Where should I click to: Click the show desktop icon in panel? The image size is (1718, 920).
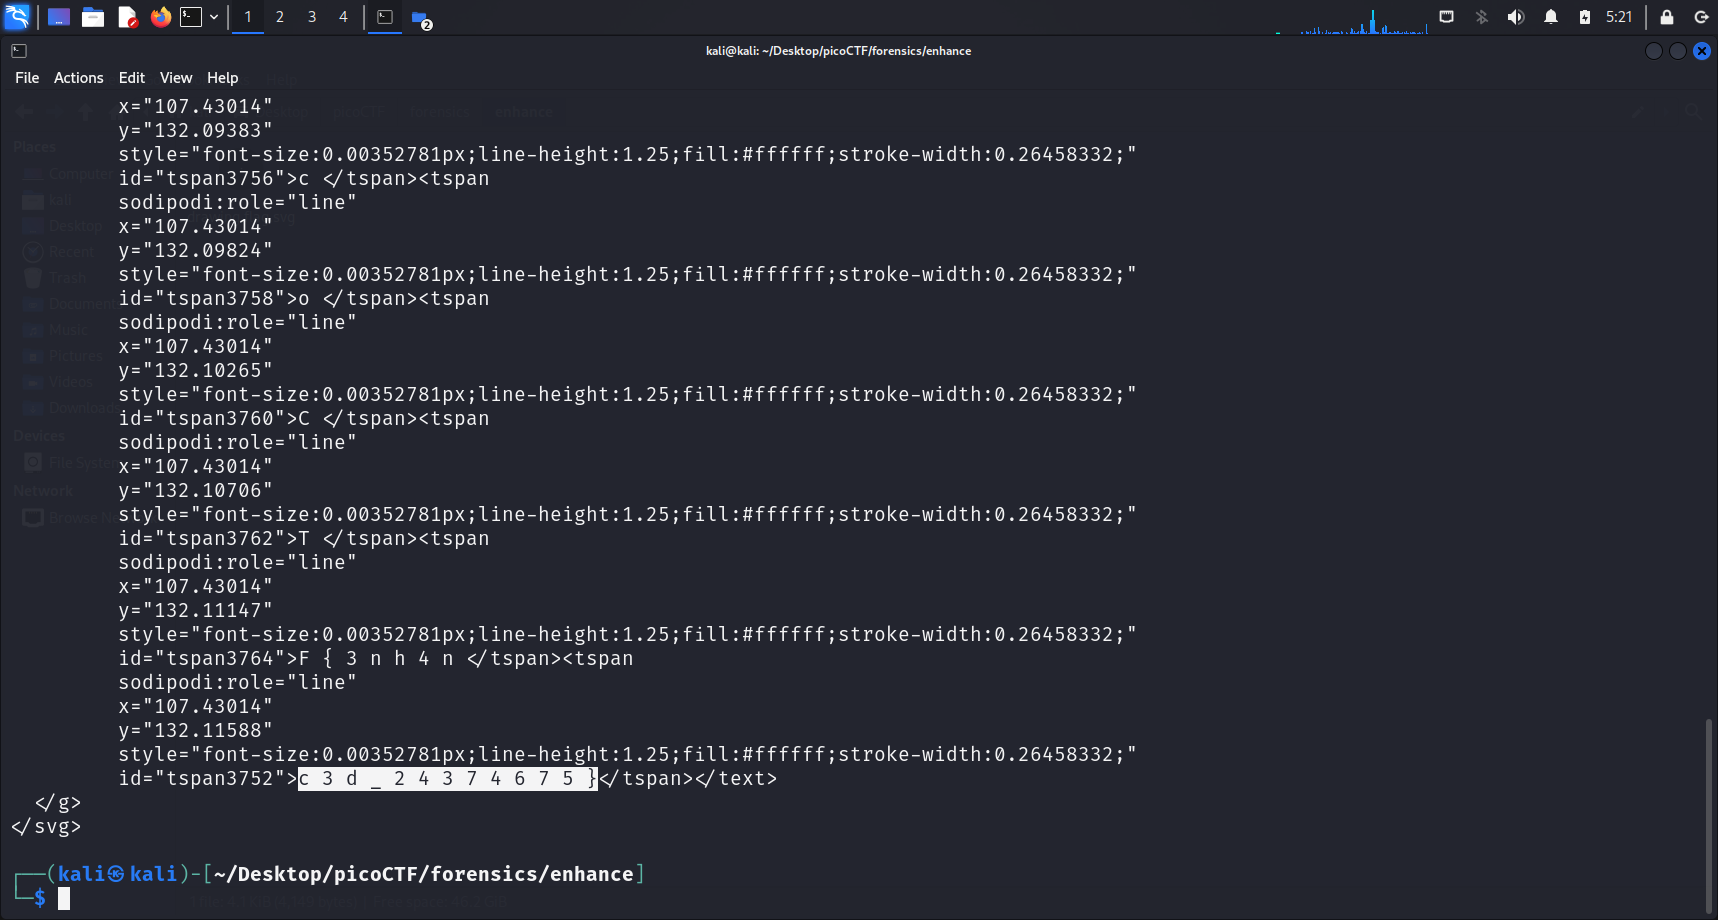pyautogui.click(x=59, y=17)
